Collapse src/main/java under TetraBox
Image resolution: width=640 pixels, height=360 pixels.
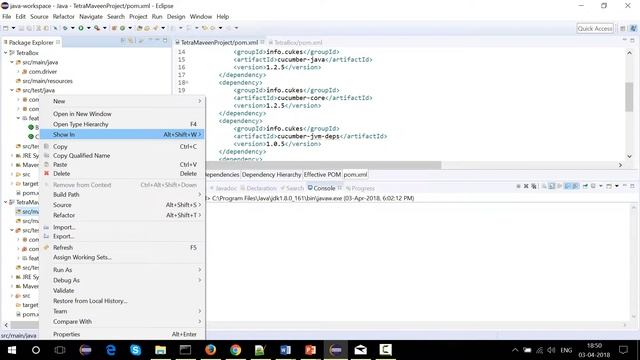pos(12,62)
